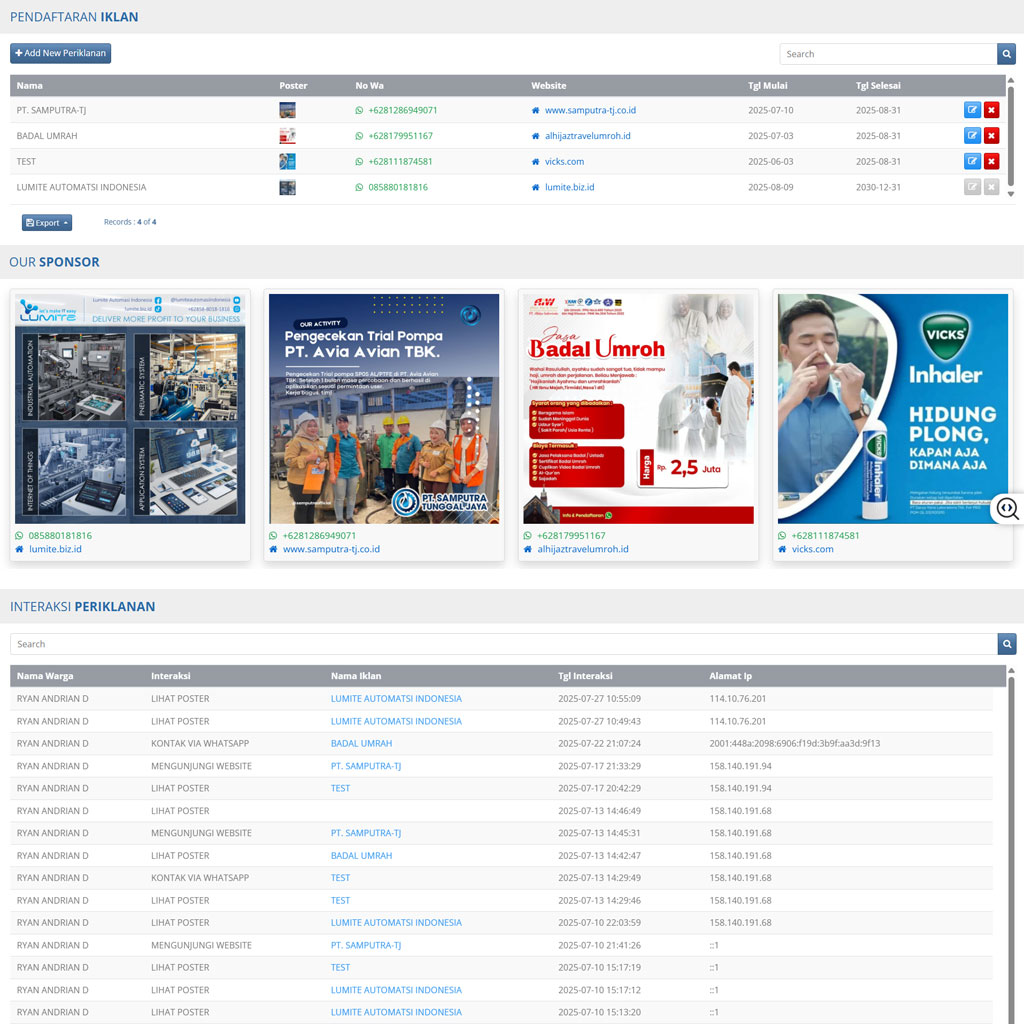Click floating magnifier code icon at right edge
1024x1024 pixels.
pyautogui.click(x=1008, y=508)
